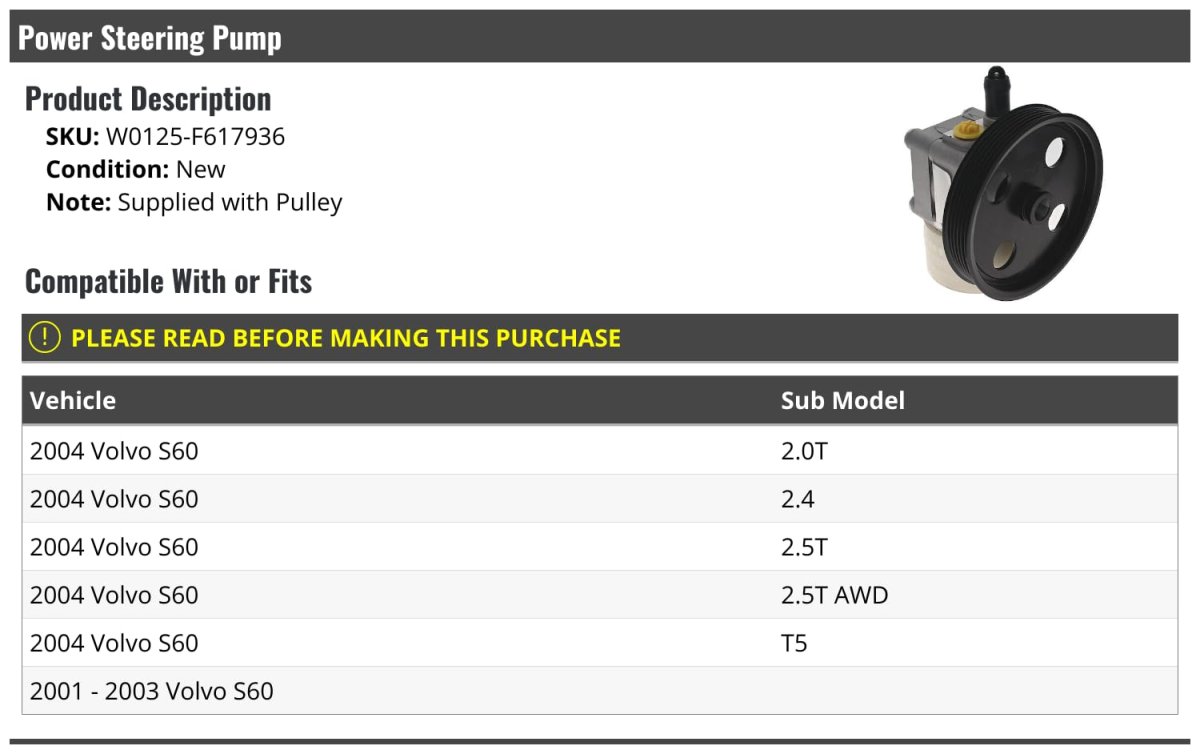Click the Power Steering Pump title bar

150,38
